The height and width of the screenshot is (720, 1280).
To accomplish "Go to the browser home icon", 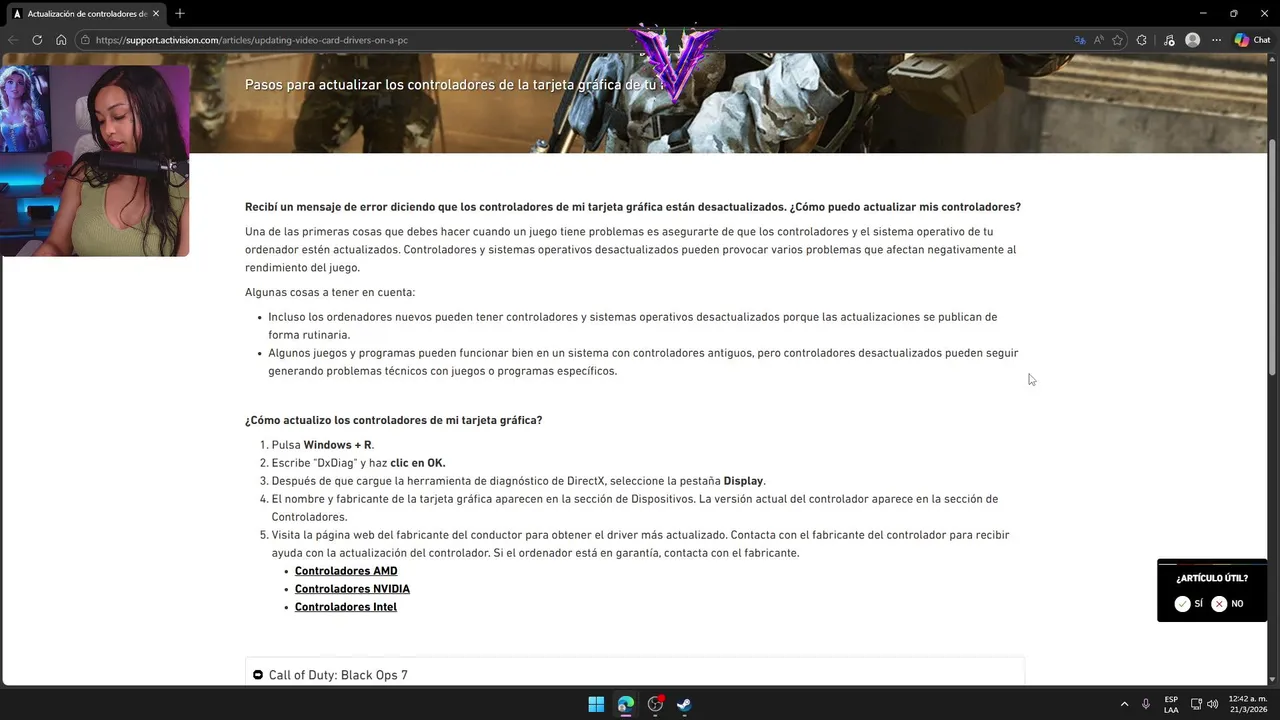I will (x=61, y=40).
